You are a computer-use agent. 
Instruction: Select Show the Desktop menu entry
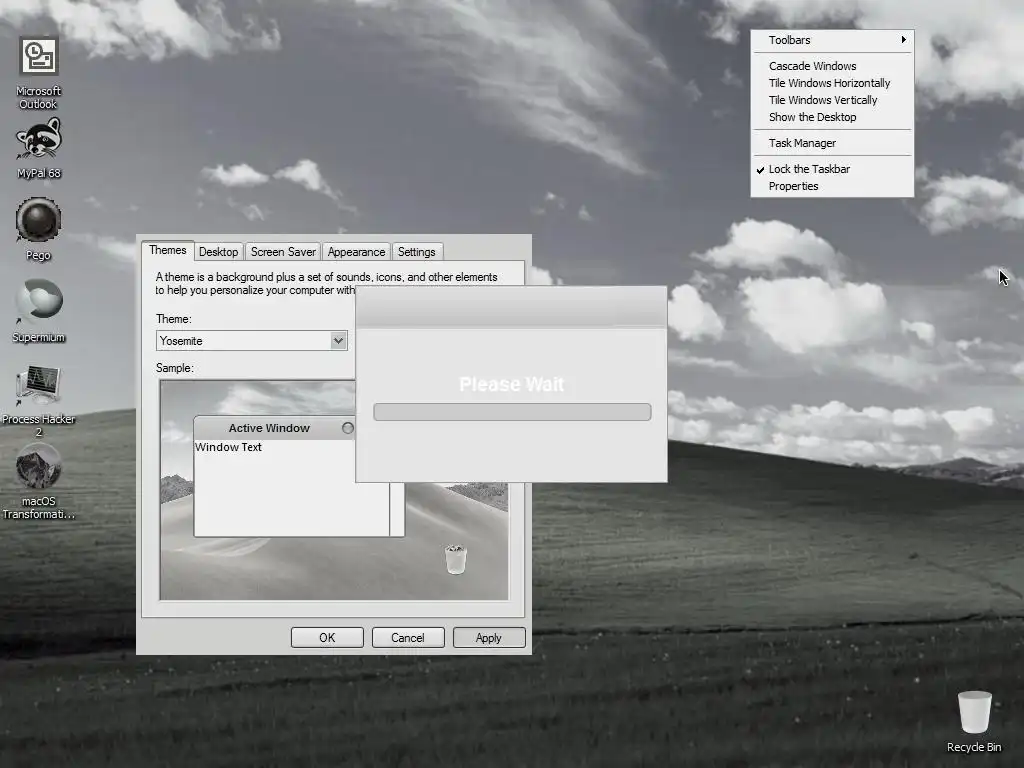coord(831,117)
